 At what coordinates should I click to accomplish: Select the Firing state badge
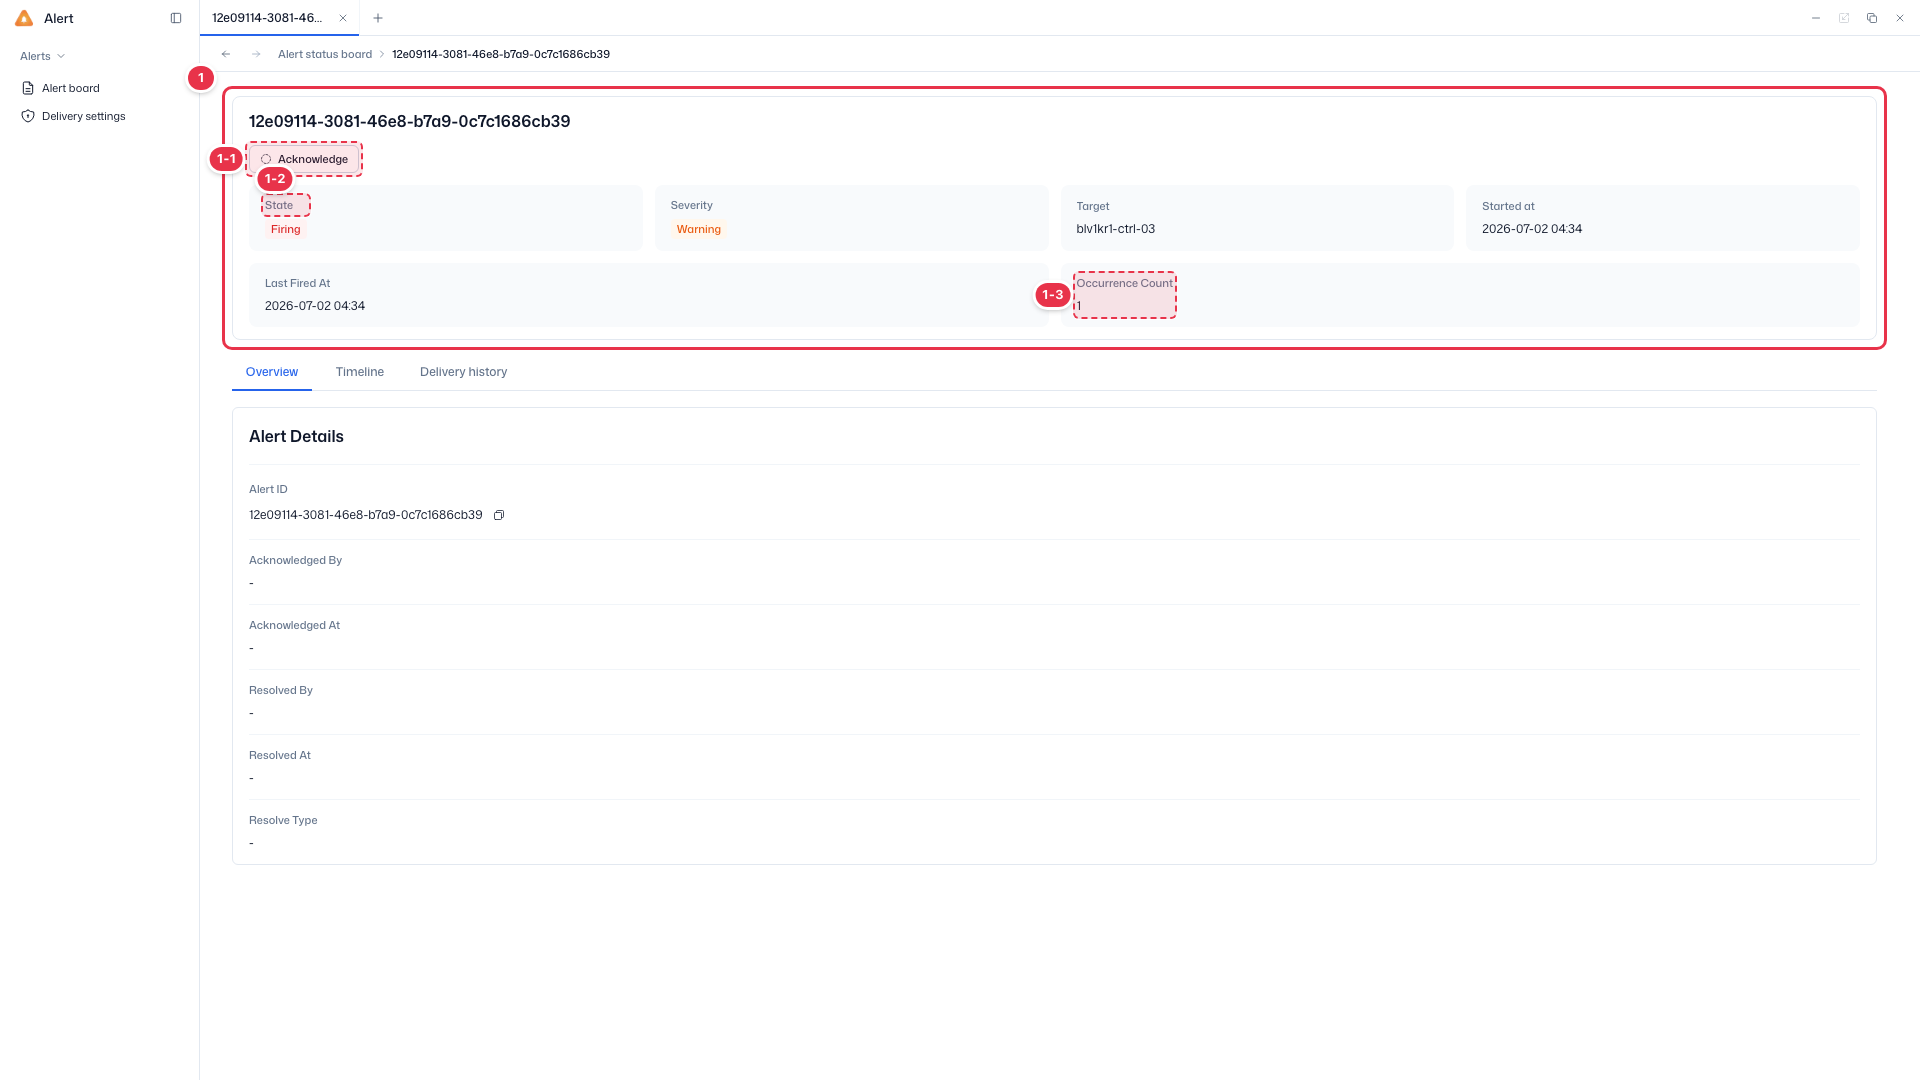[286, 229]
